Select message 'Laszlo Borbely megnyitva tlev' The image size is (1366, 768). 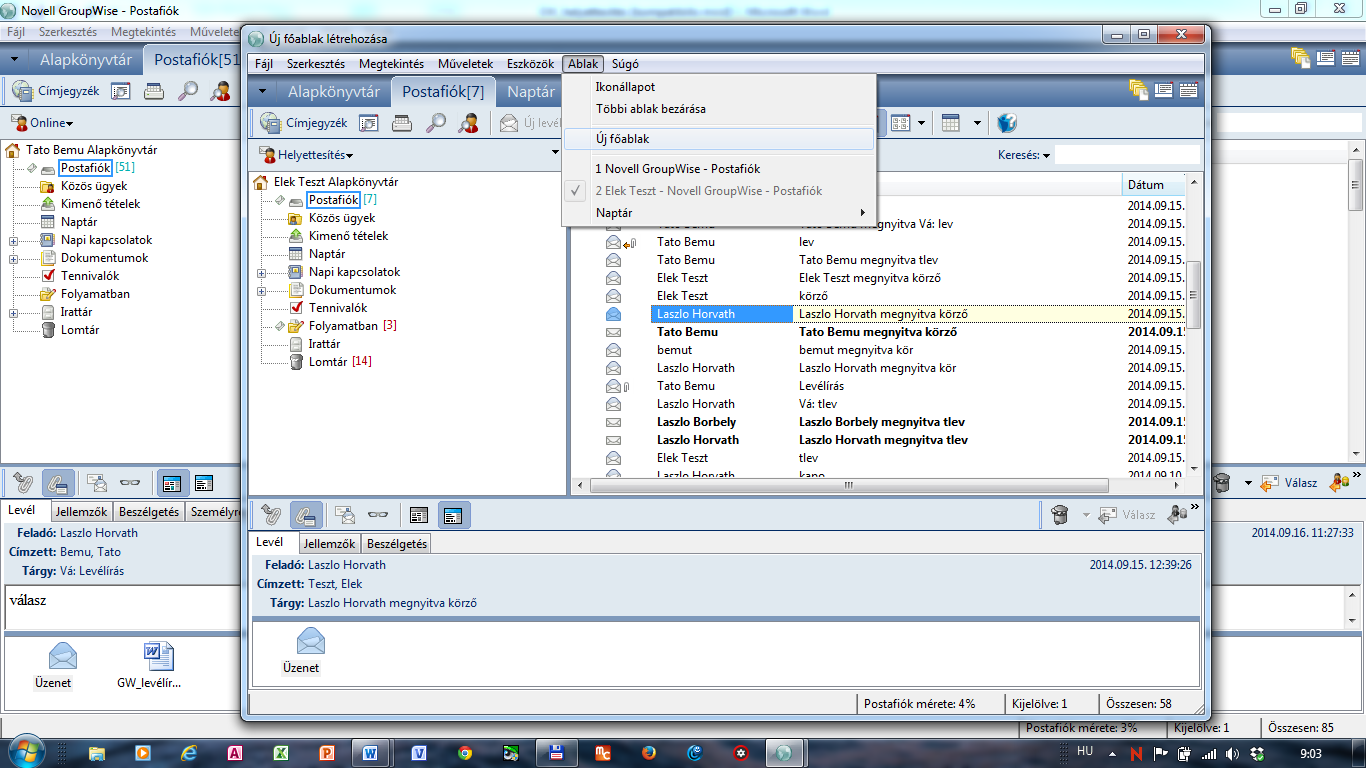(883, 422)
